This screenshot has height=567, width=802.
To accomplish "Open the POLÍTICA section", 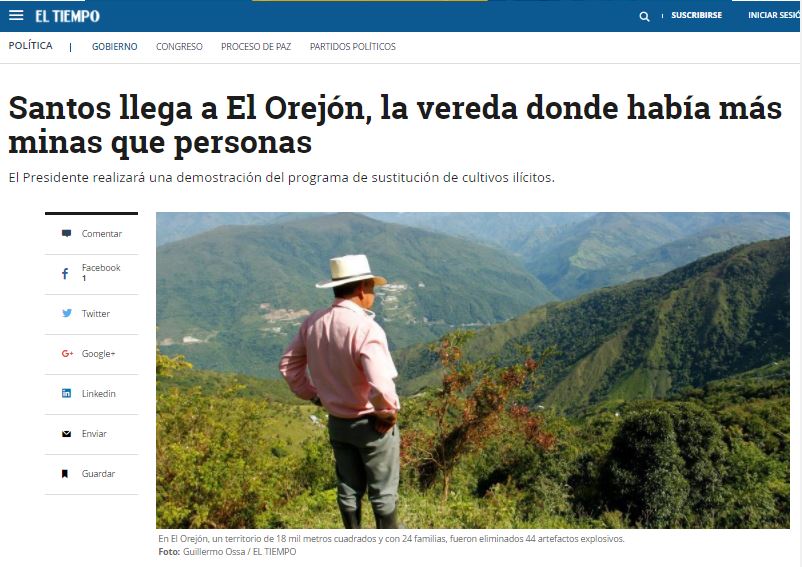I will (30, 46).
